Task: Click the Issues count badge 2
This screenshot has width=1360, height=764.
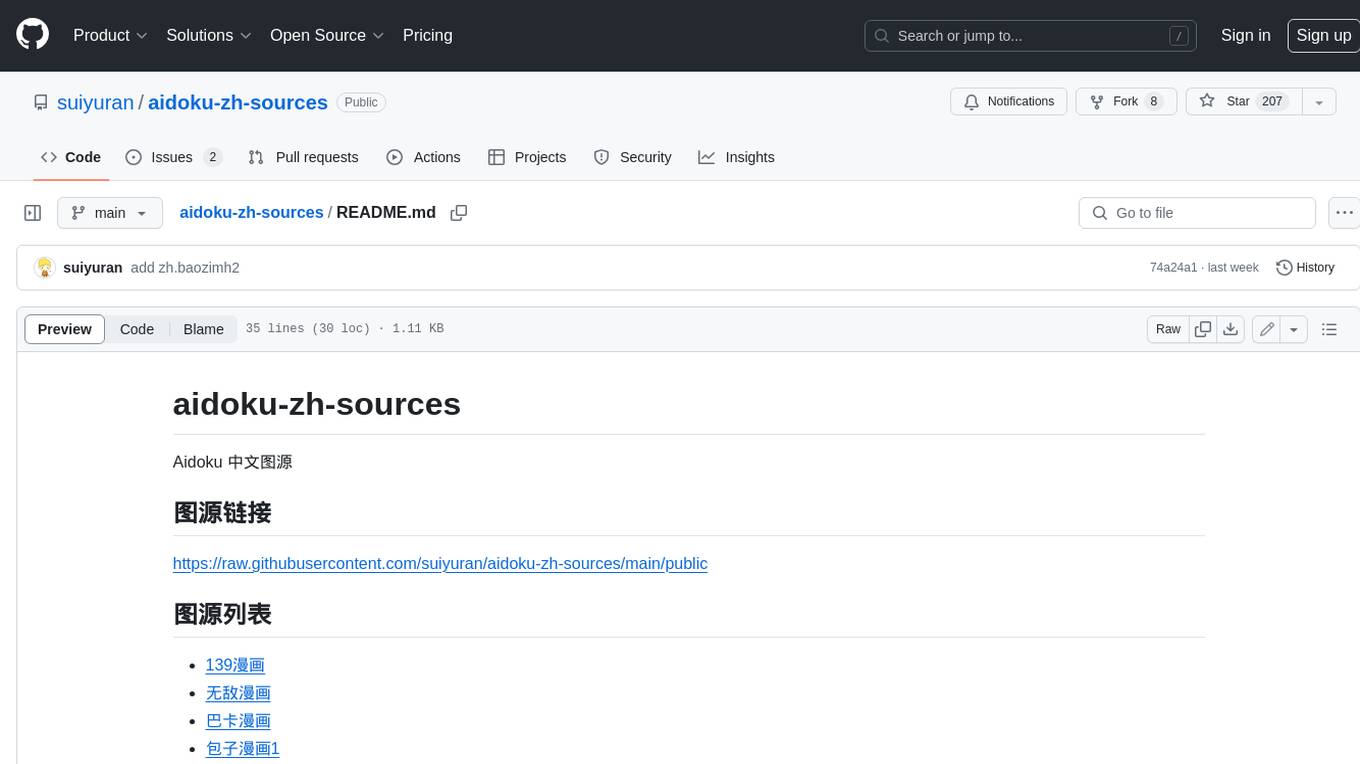Action: pos(212,157)
